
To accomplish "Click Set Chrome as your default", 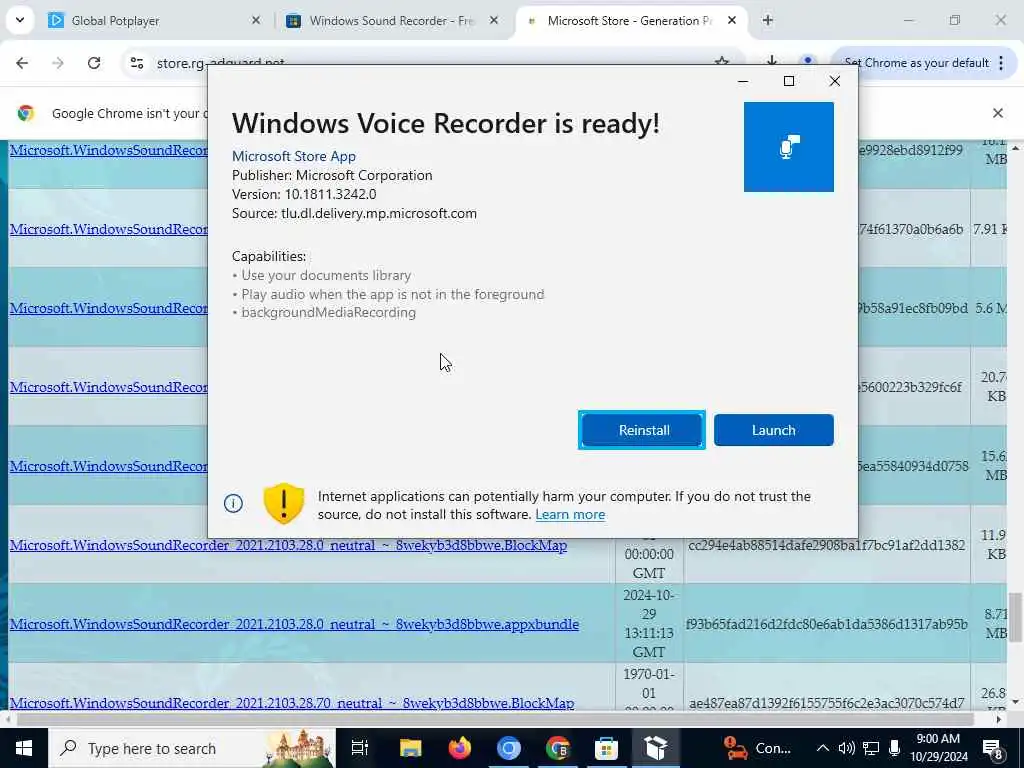I will pos(916,63).
